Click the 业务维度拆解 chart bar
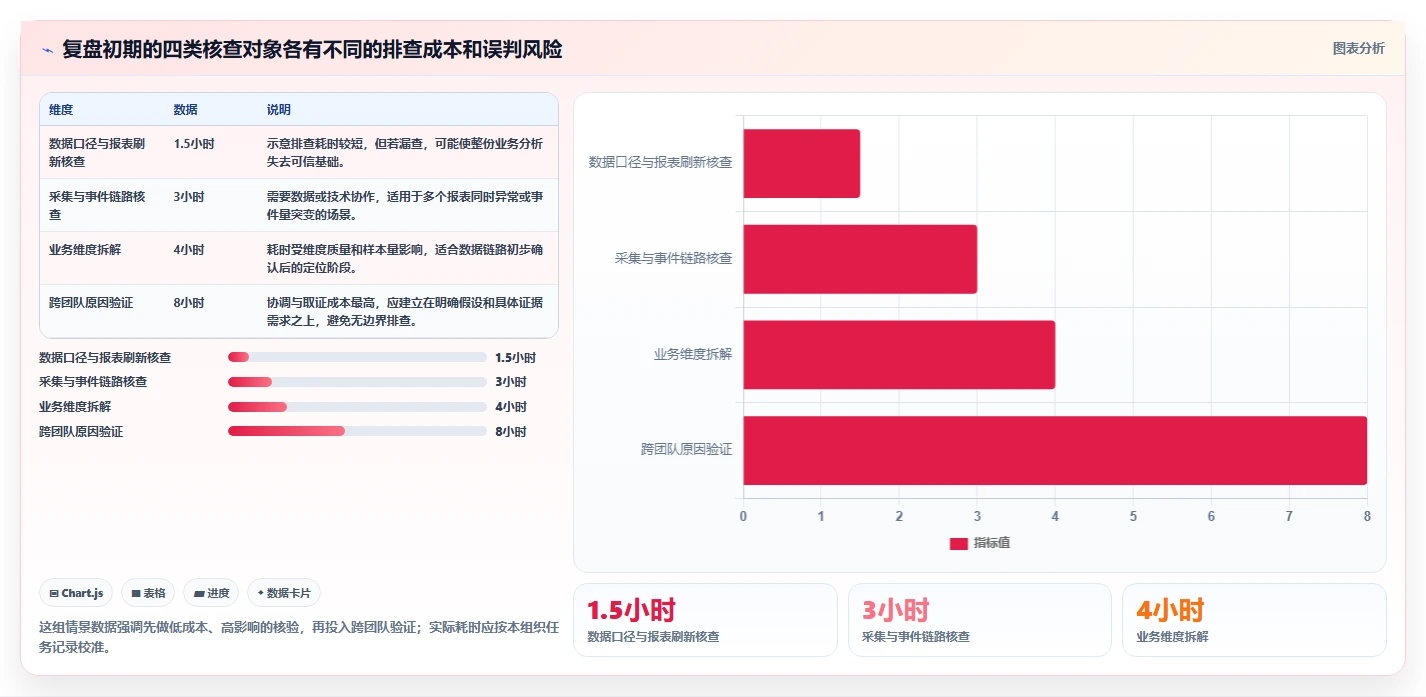The width and height of the screenshot is (1426, 697). pos(899,354)
